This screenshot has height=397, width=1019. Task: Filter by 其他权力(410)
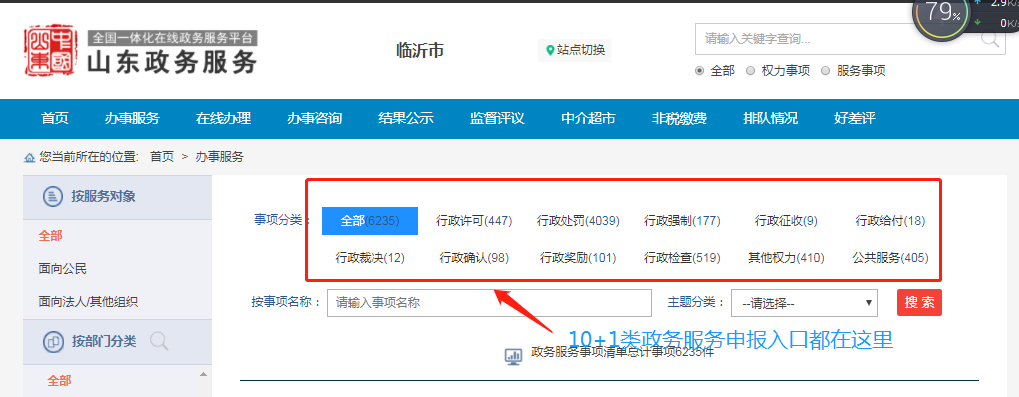786,258
